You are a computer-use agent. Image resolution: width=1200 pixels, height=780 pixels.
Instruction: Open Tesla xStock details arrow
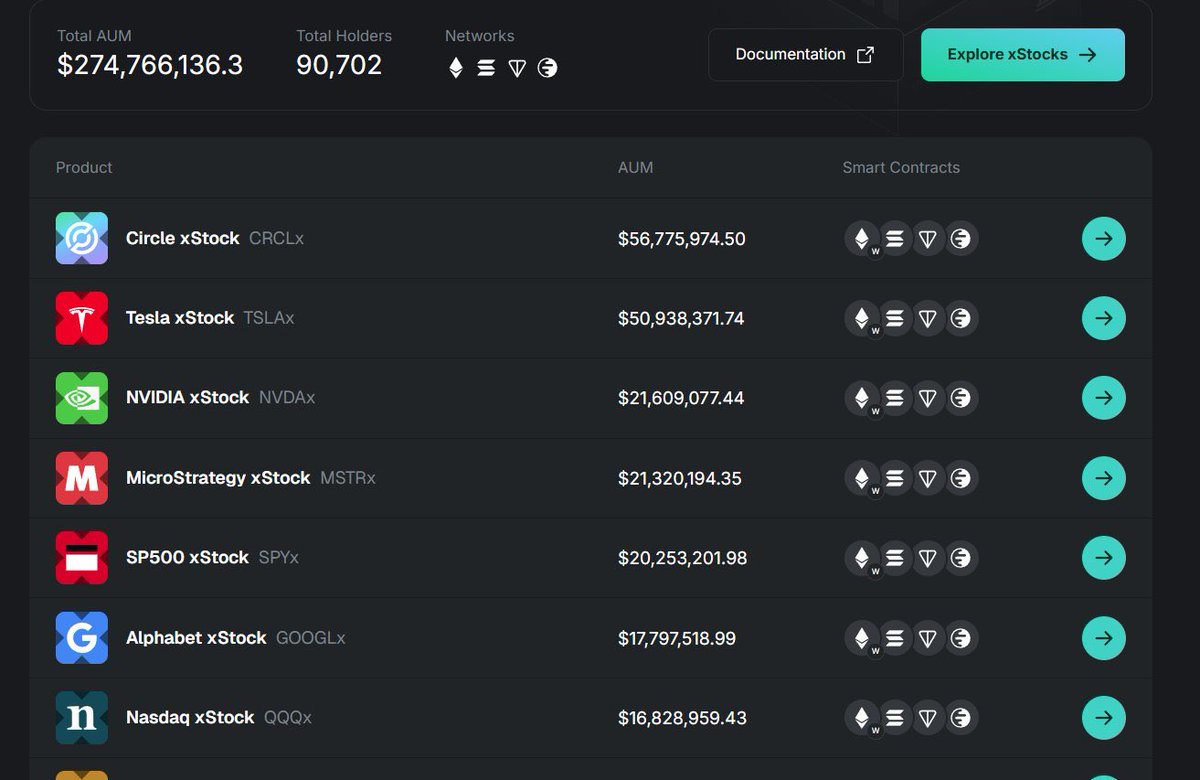(1104, 318)
